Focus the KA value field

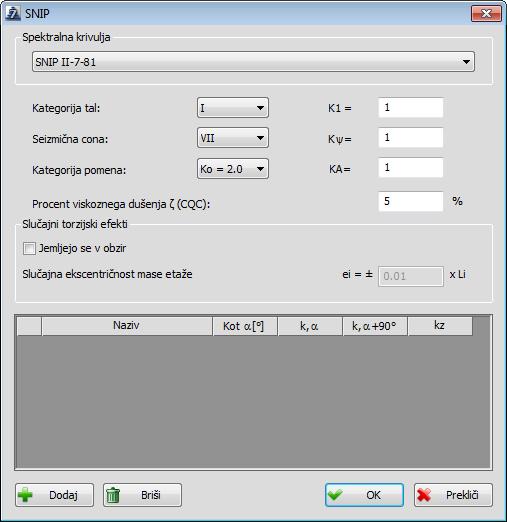[x=411, y=168]
